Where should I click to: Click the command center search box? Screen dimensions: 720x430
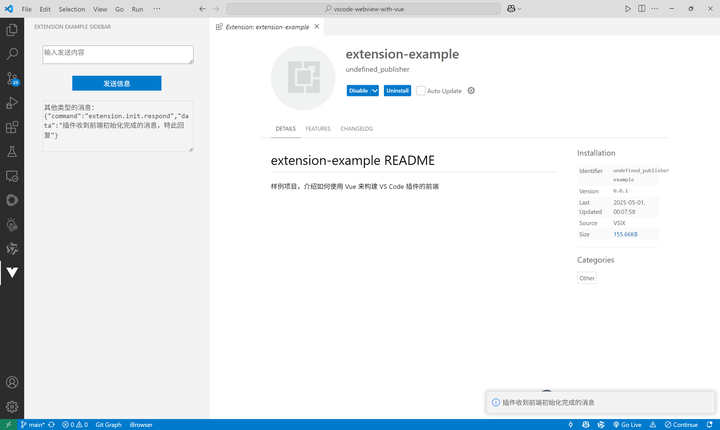363,9
